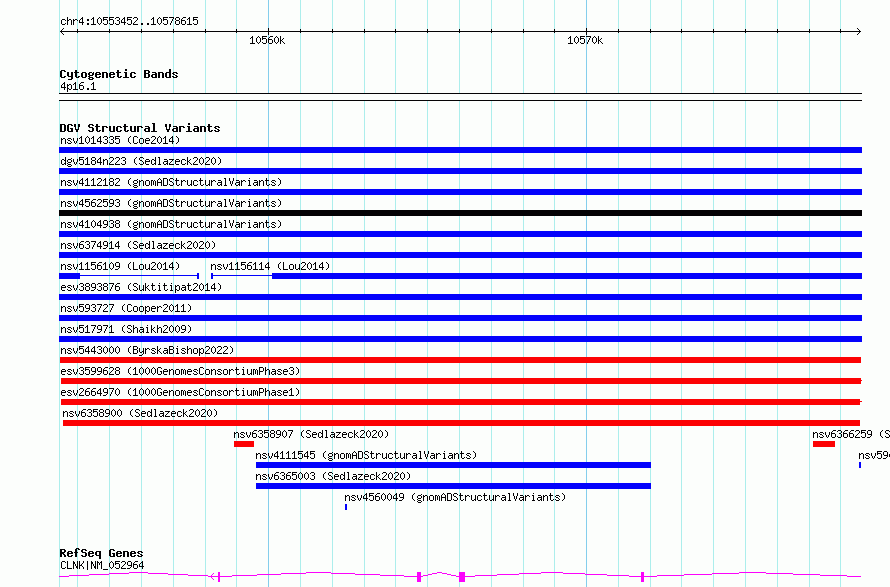
Task: Click the blue bar under nsv4111545
Action: tap(454, 465)
